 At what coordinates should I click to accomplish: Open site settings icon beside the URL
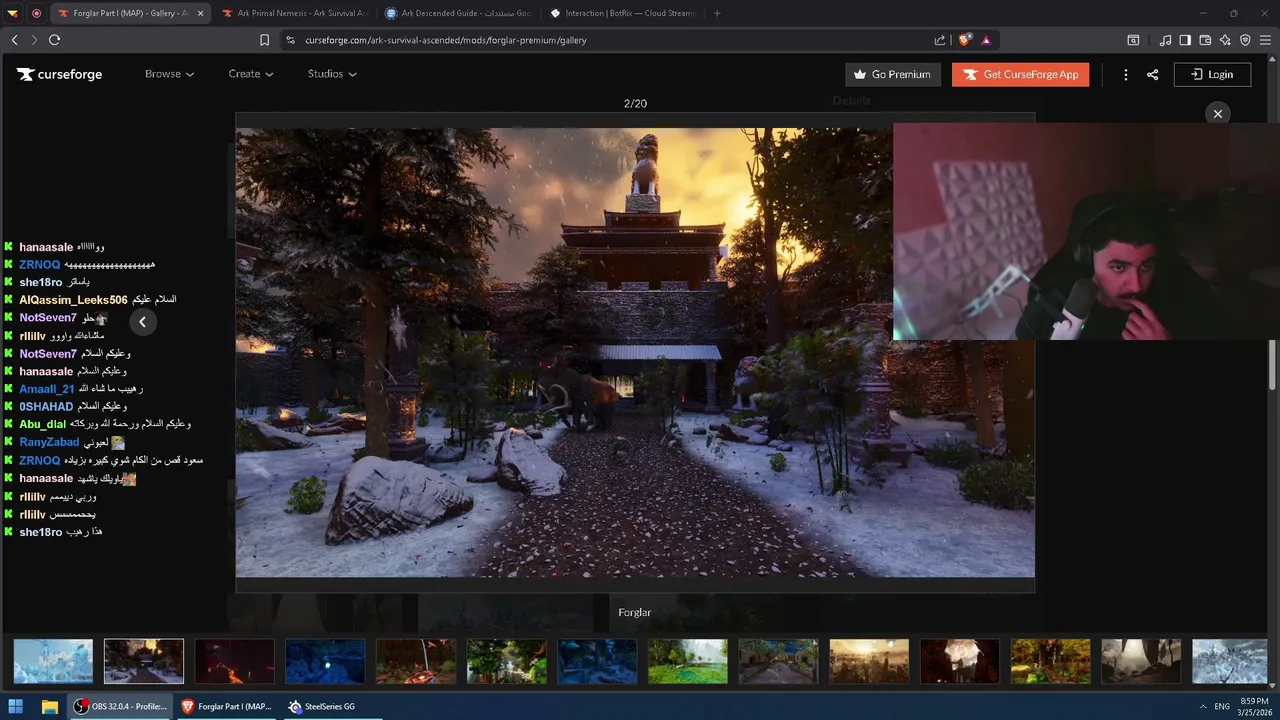(x=290, y=40)
